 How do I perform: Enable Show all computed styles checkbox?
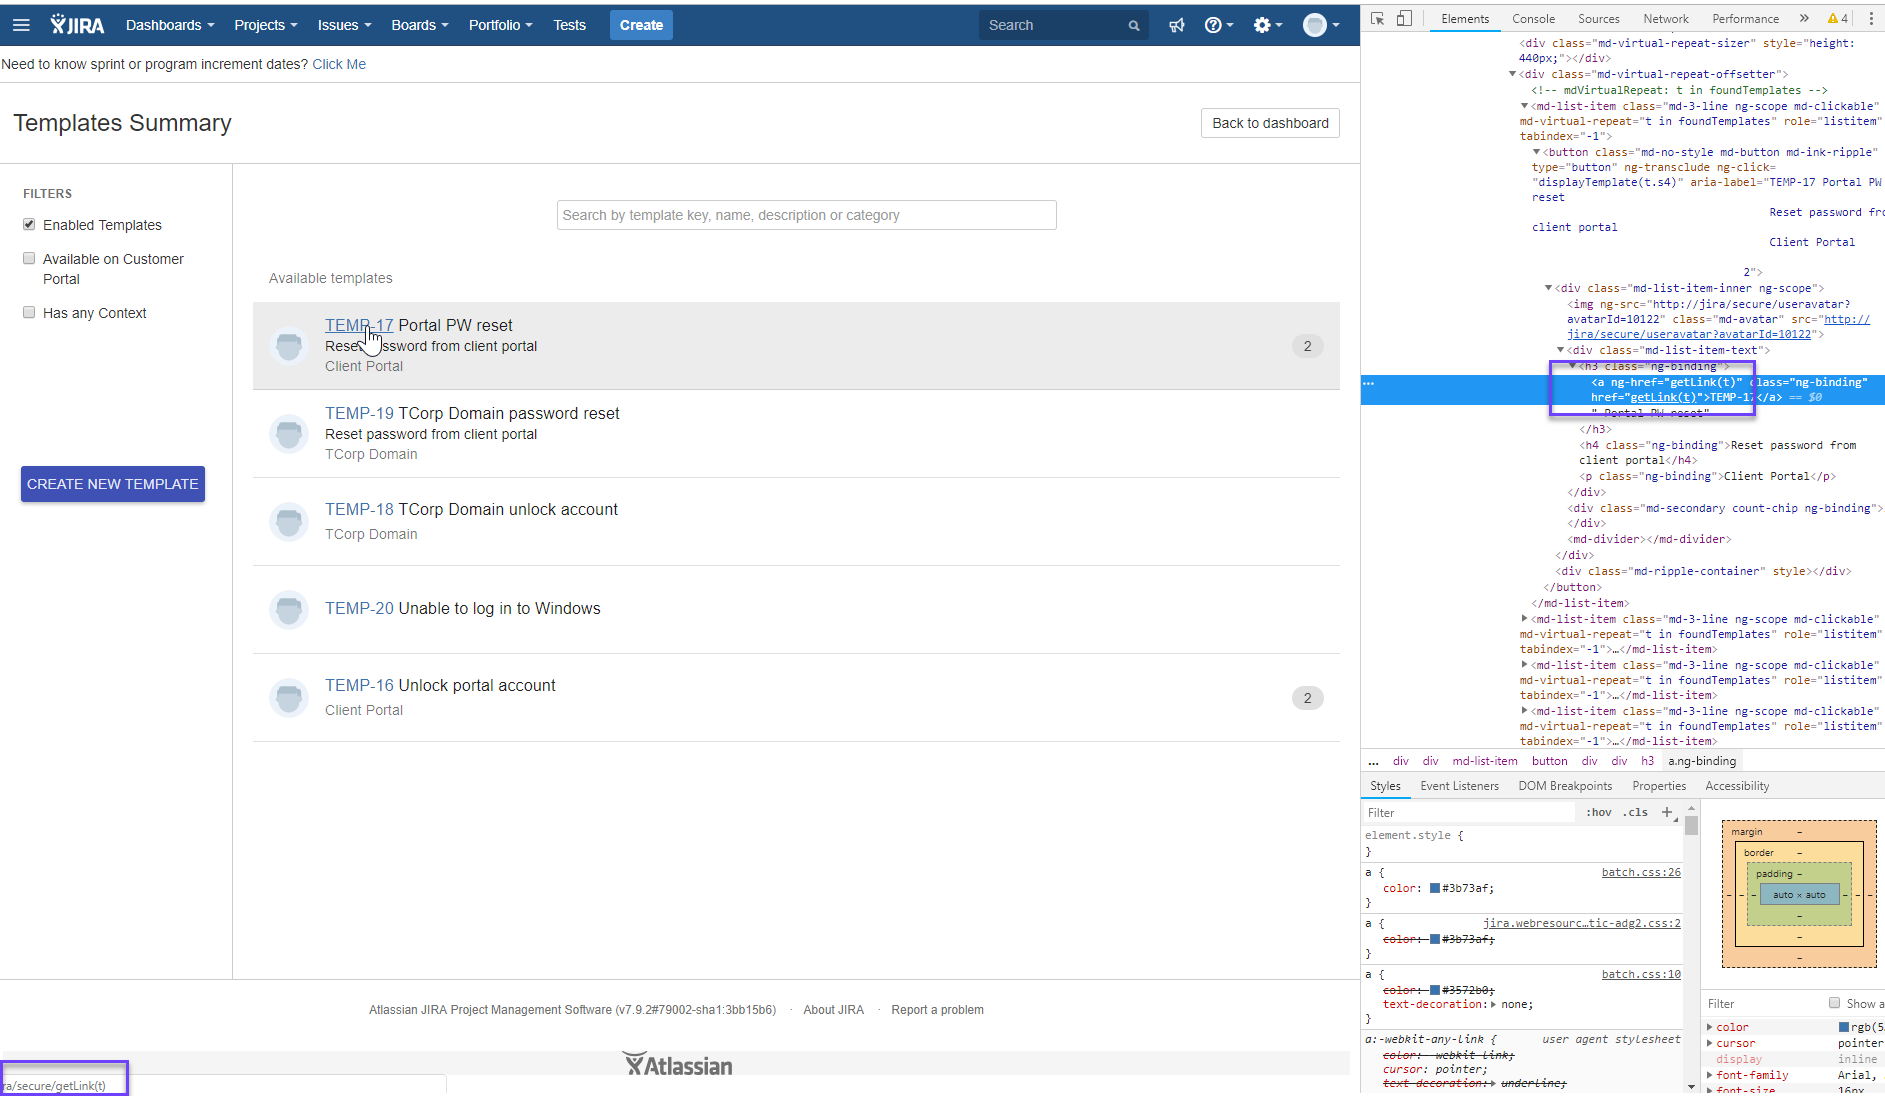1834,1003
